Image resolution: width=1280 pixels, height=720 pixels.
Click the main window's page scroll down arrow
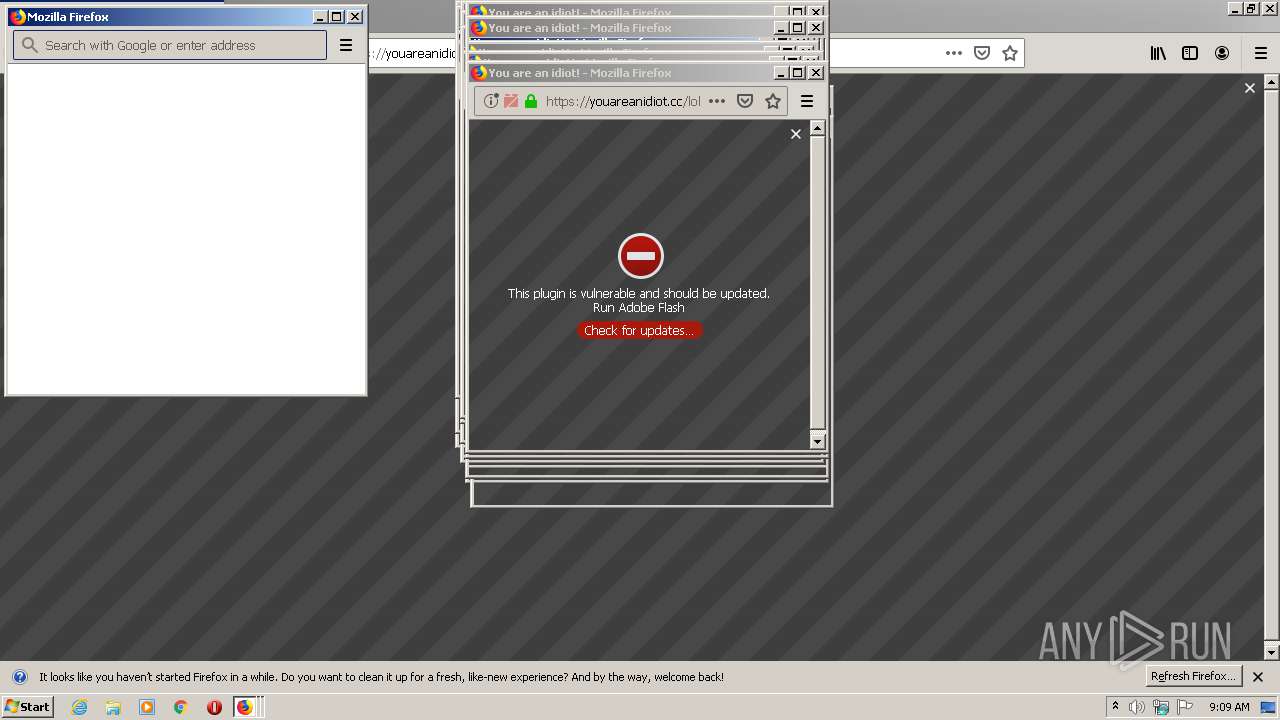coord(1272,652)
